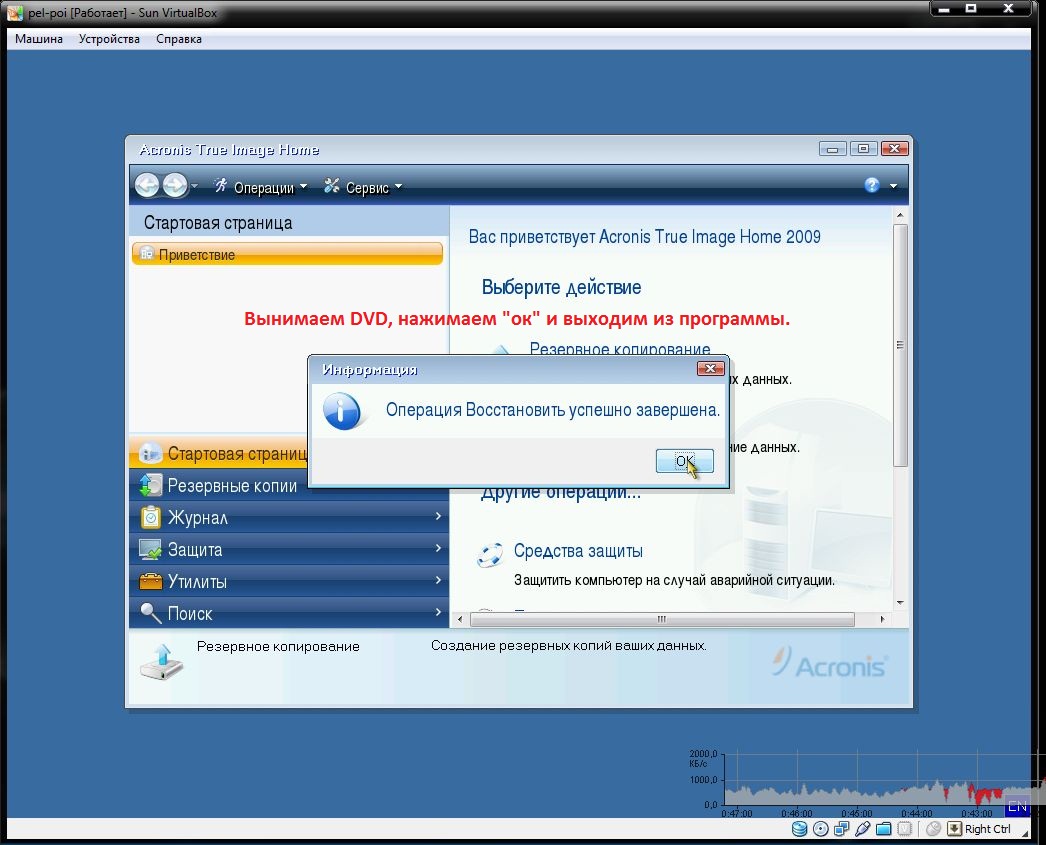Screen dimensions: 1046x845
Task: Click the hard disk activity status icon
Action: (x=799, y=829)
